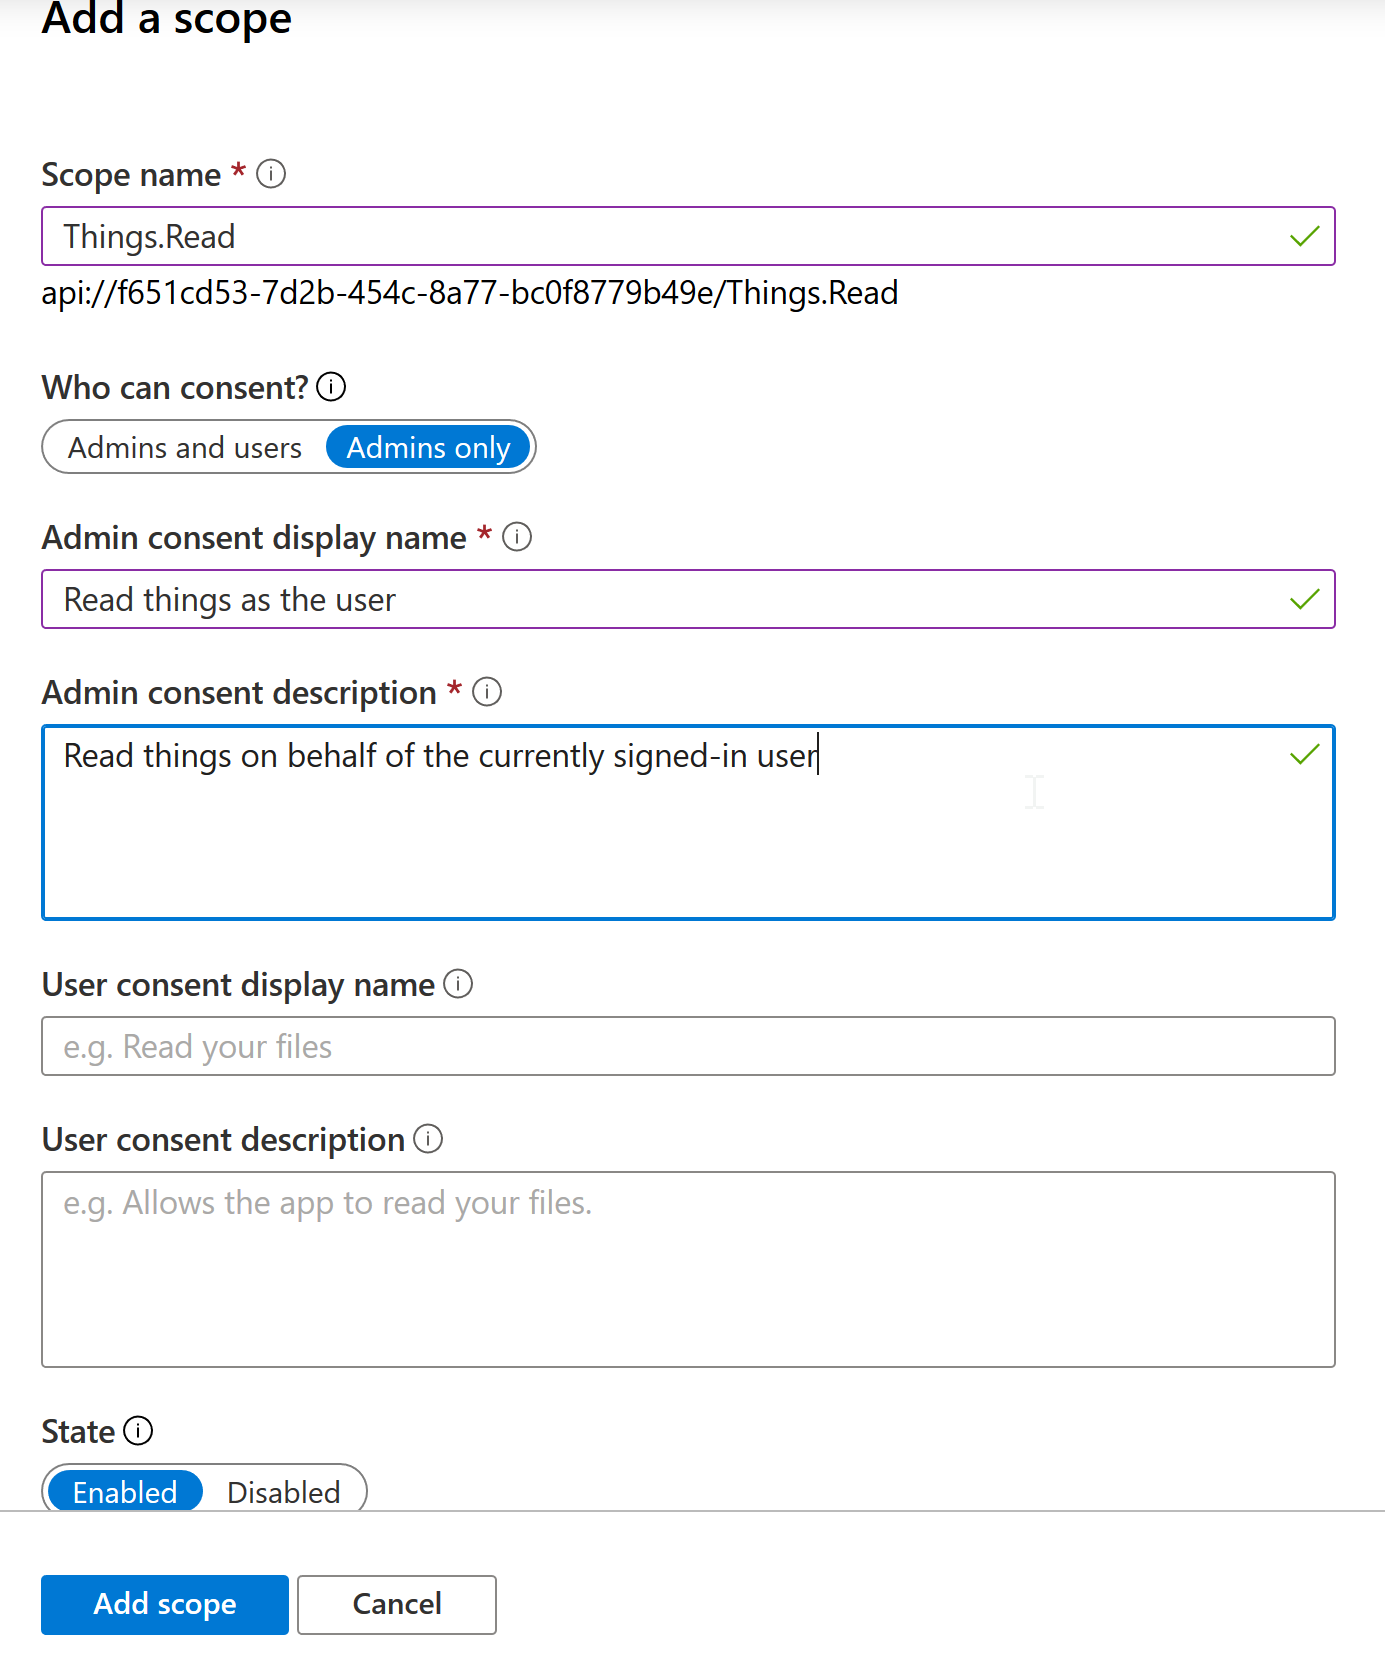Select Admins only consent option
The image size is (1385, 1672).
428,448
